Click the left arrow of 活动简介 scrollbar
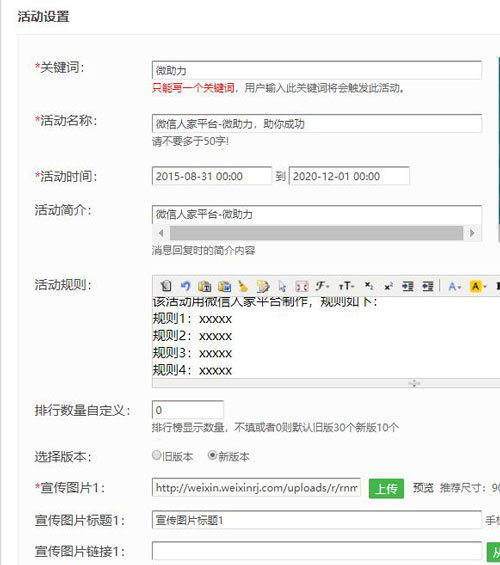 [161, 233]
